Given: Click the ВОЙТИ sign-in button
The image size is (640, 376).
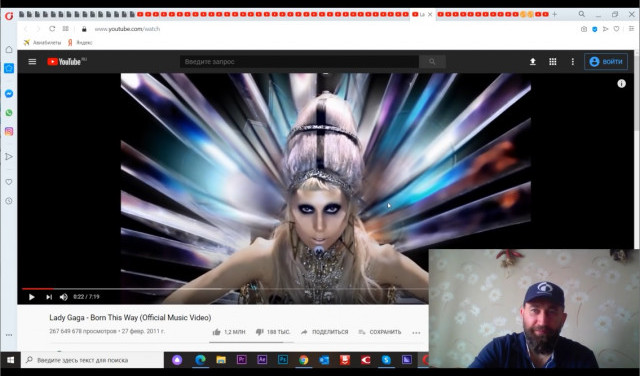Looking at the screenshot, I should (606, 62).
